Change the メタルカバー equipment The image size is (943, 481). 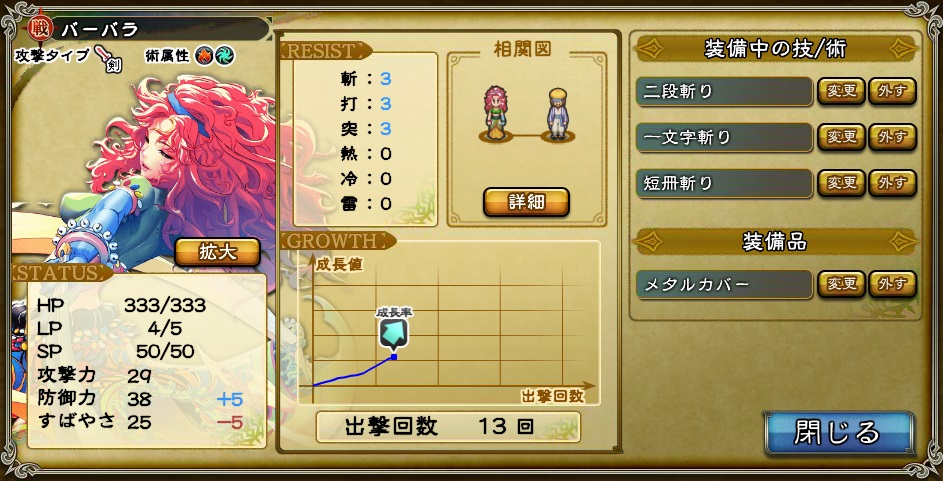click(841, 284)
